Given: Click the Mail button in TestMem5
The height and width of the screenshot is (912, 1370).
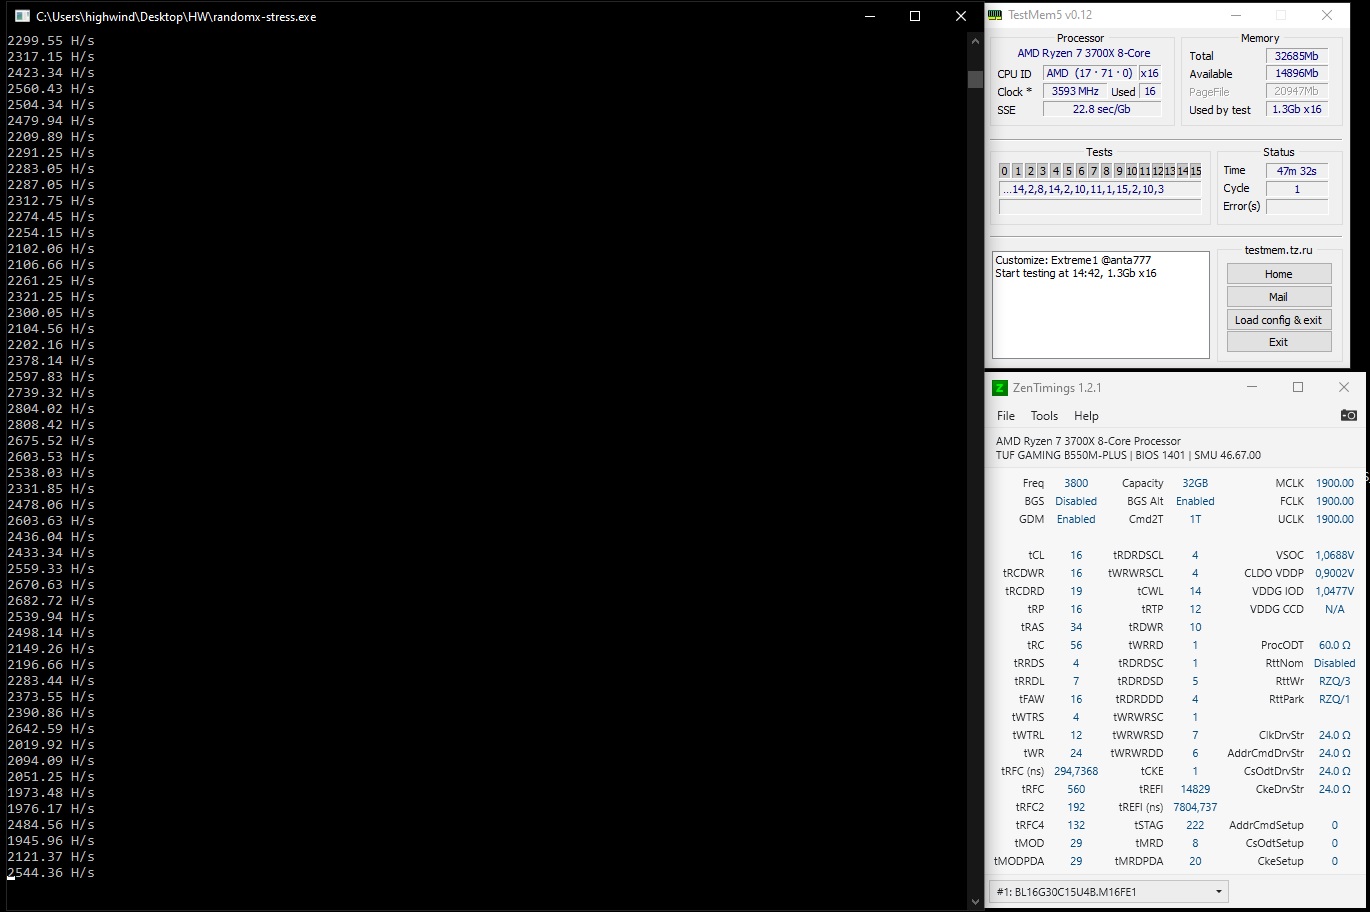Looking at the screenshot, I should (x=1279, y=297).
